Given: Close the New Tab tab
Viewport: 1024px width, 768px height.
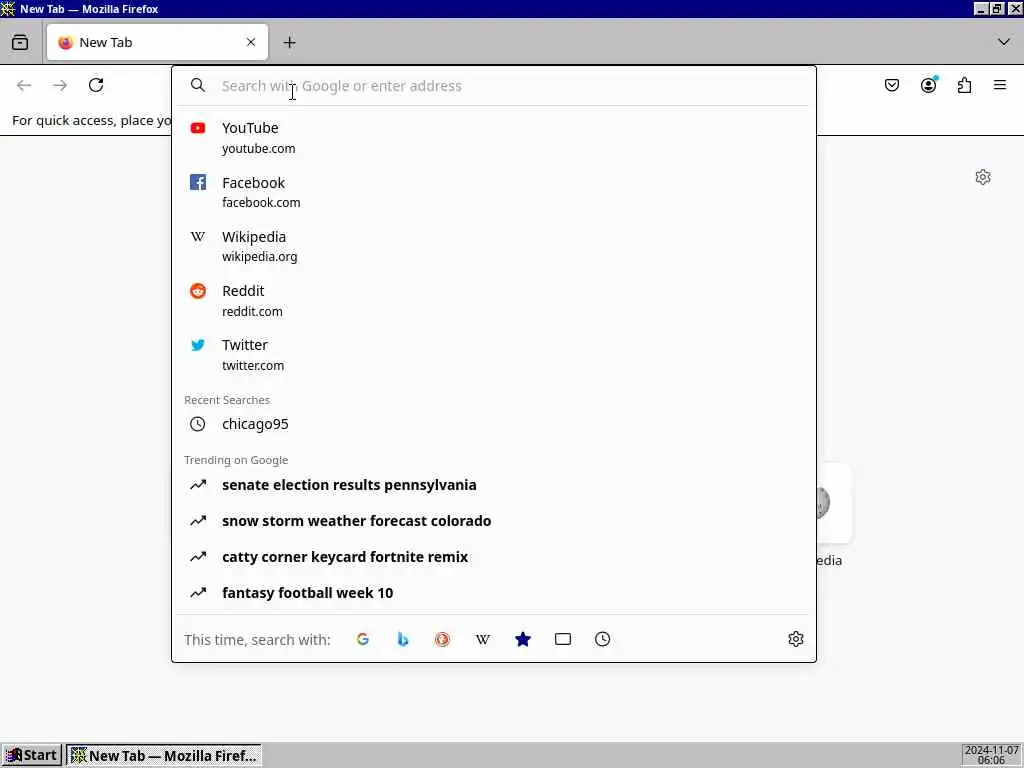Looking at the screenshot, I should pos(251,42).
